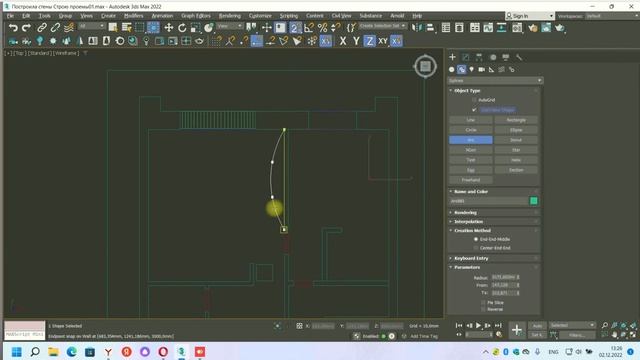Enable the Pie Slice checkbox
The image size is (640, 360).
point(483,302)
